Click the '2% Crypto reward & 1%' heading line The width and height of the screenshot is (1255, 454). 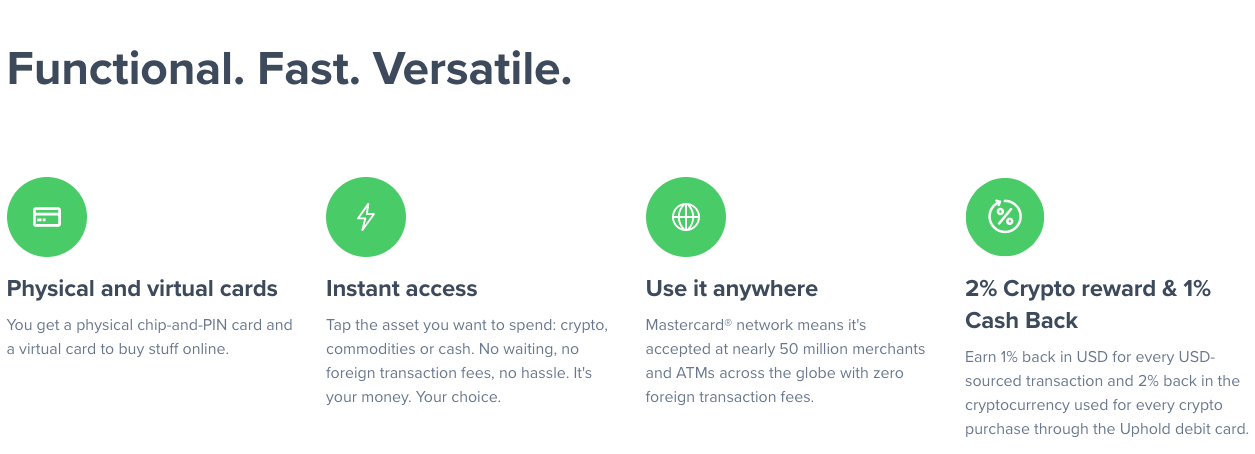tap(1088, 289)
